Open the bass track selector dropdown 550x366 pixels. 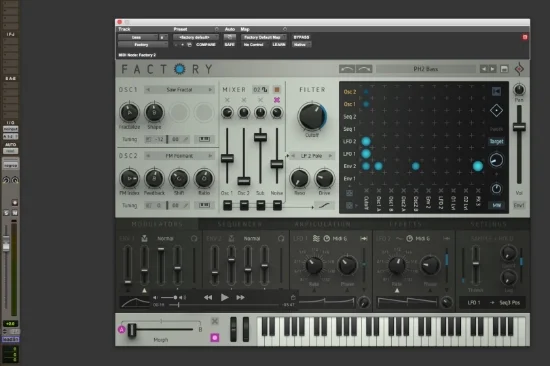coord(138,37)
